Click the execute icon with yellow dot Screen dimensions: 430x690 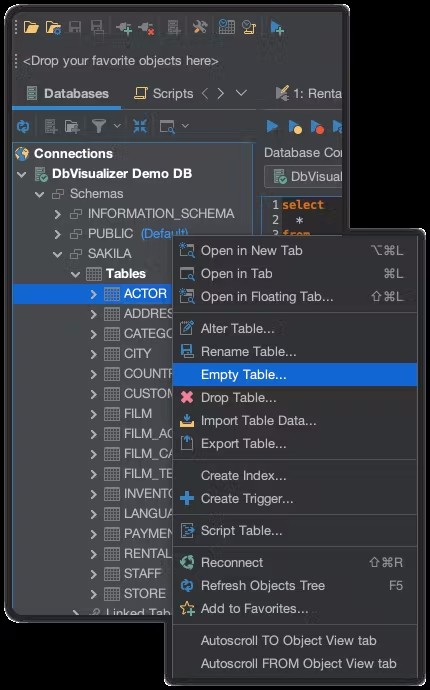pyautogui.click(x=295, y=127)
